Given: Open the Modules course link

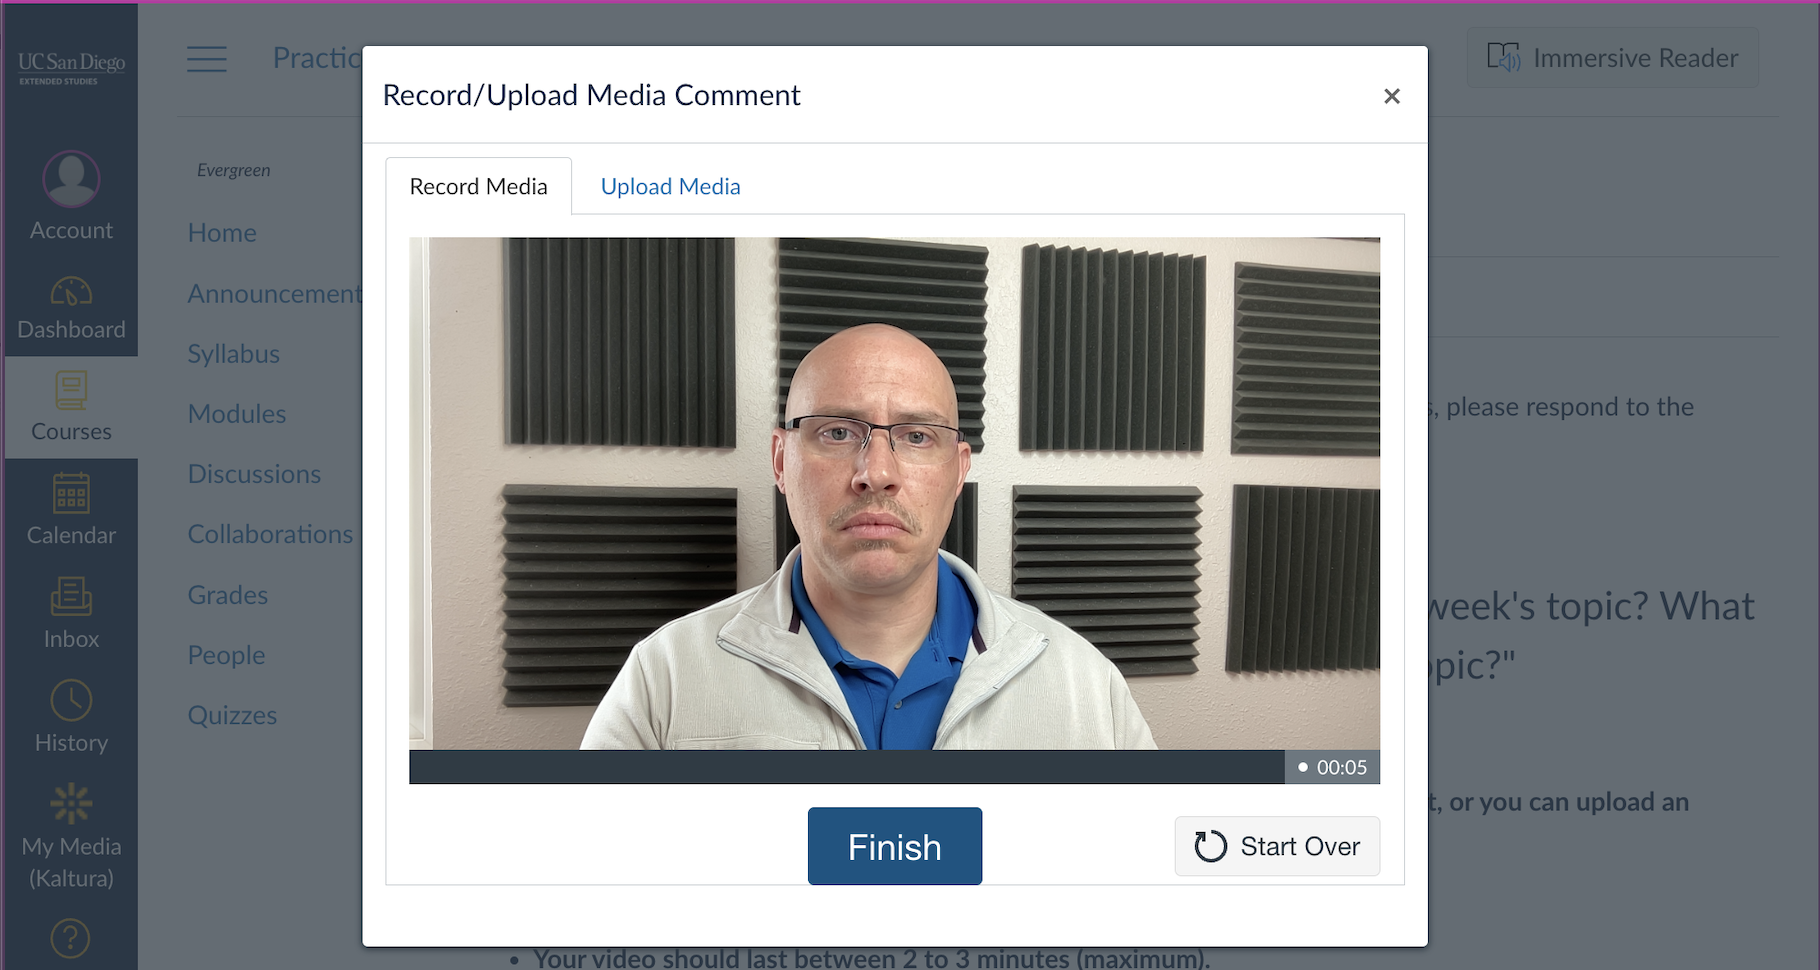Looking at the screenshot, I should [x=237, y=414].
